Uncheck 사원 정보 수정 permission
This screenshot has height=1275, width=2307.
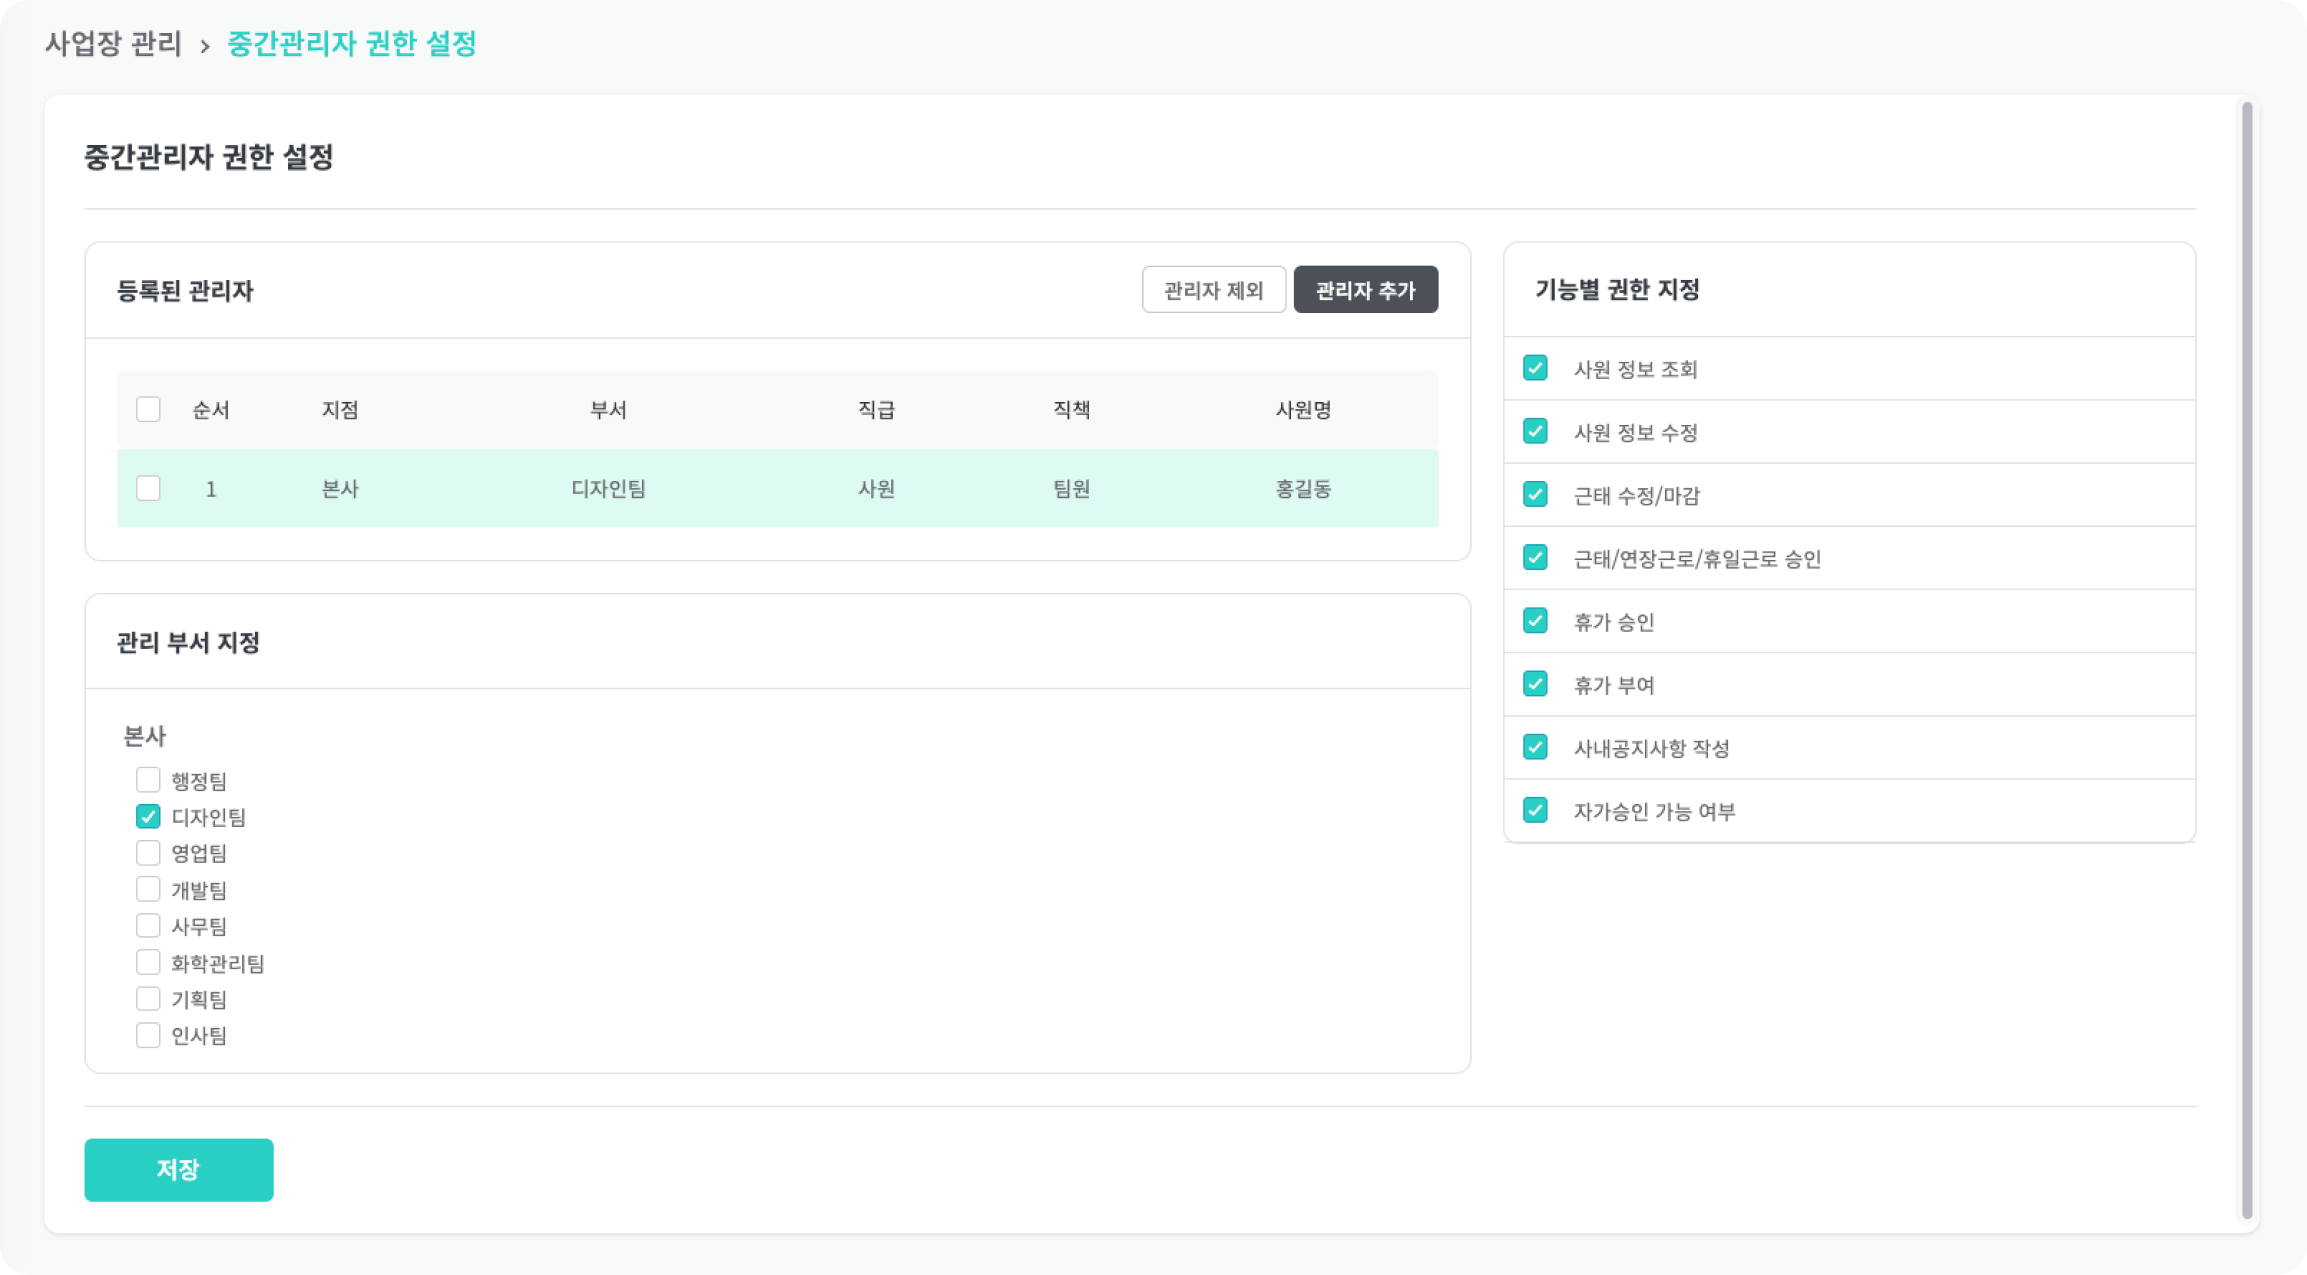(1535, 431)
